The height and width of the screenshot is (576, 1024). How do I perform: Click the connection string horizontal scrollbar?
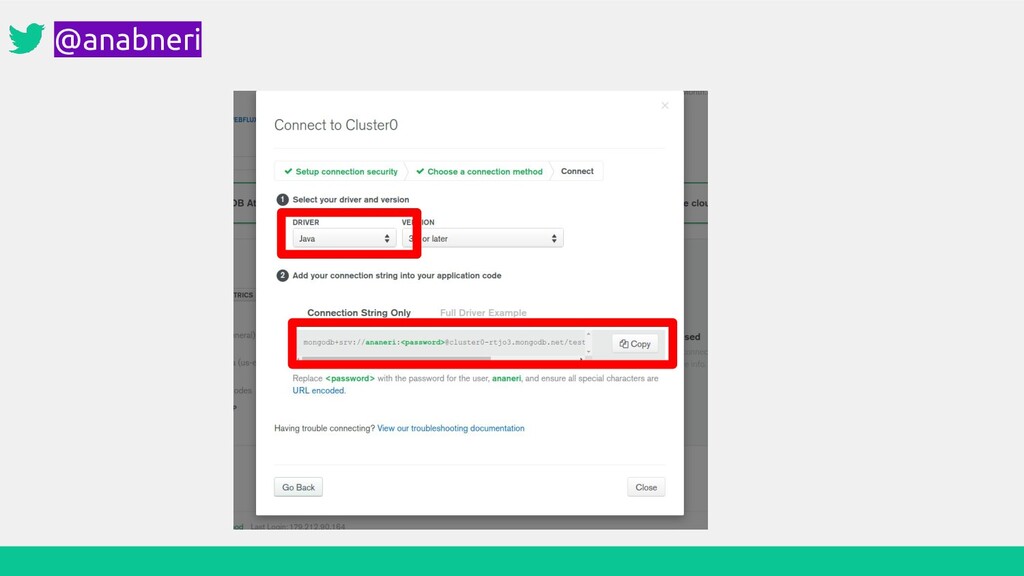396,358
